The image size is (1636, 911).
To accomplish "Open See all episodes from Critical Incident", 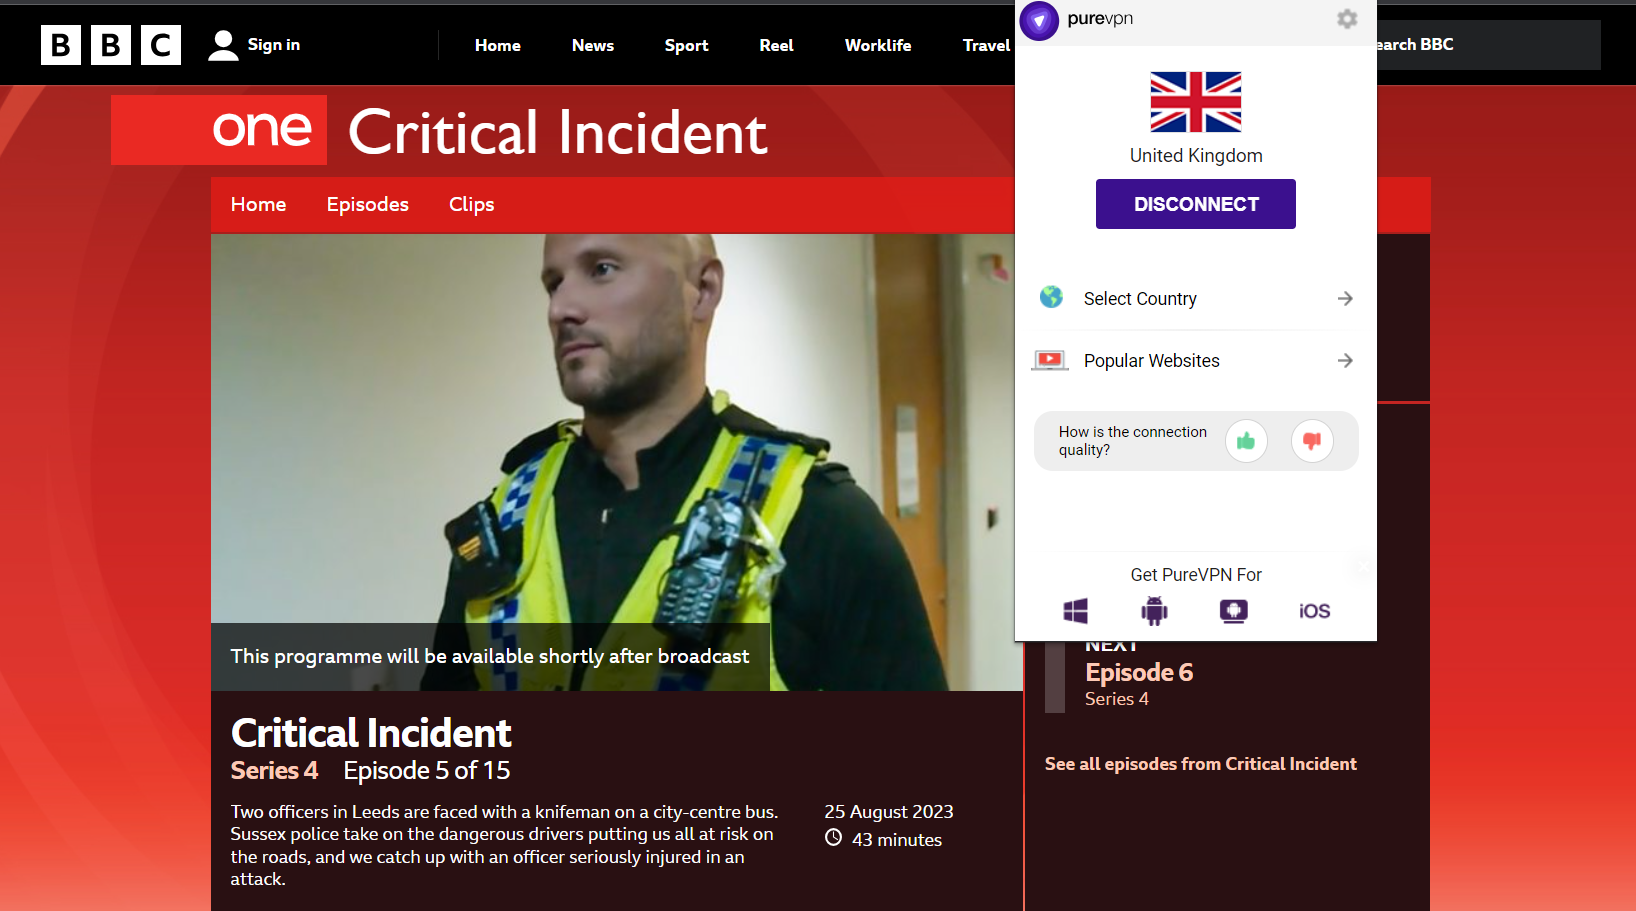I will 1200,763.
